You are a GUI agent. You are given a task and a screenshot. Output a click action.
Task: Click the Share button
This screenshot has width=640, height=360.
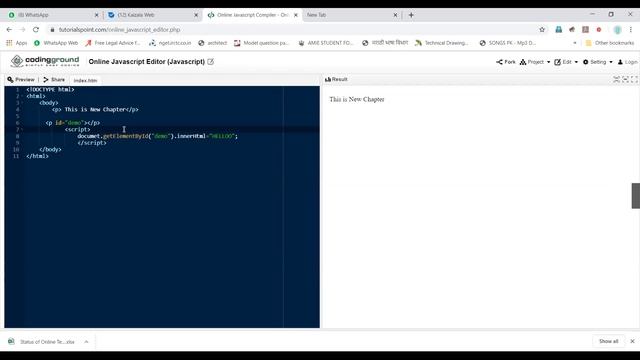[x=54, y=80]
